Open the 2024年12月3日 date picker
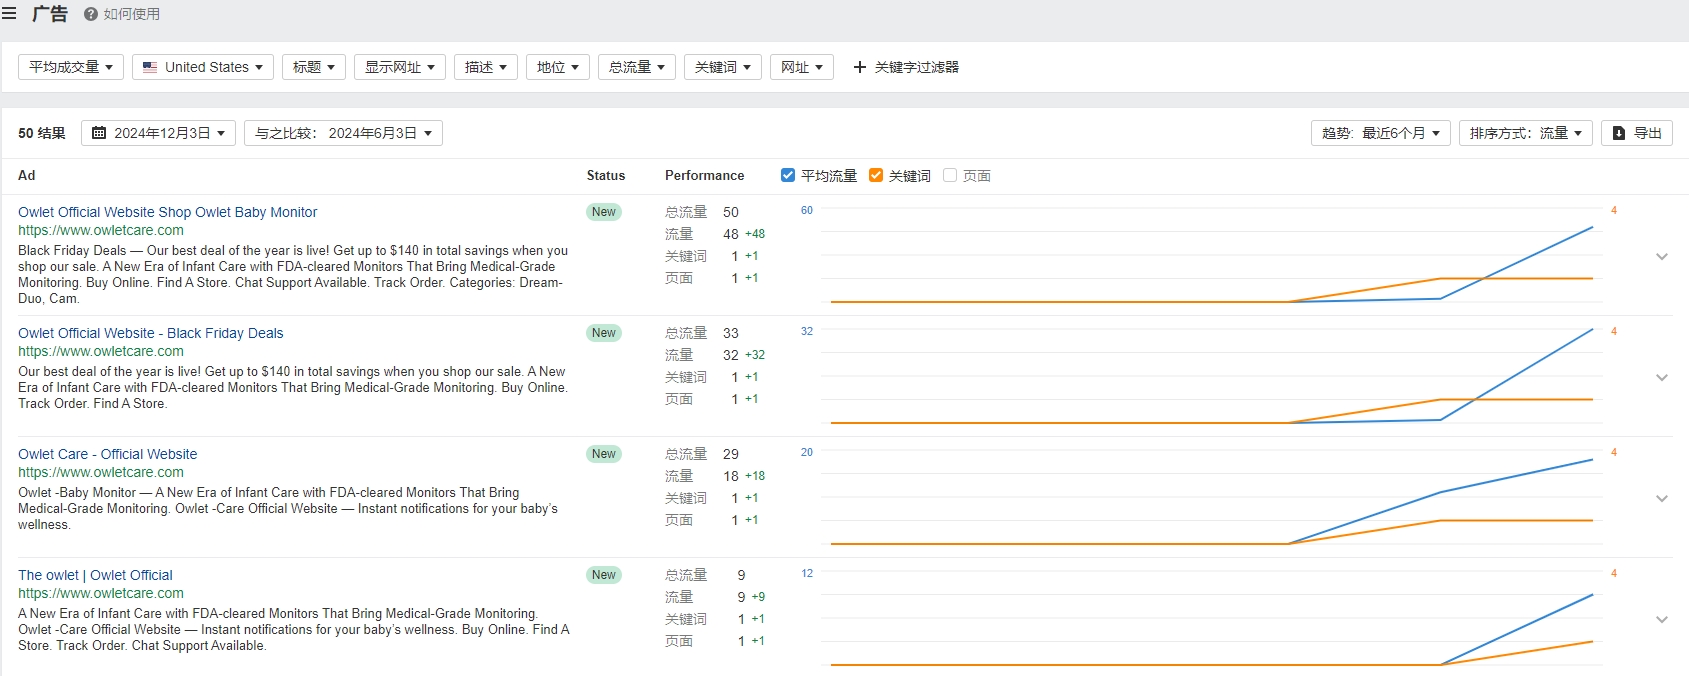This screenshot has width=1689, height=676. (159, 133)
